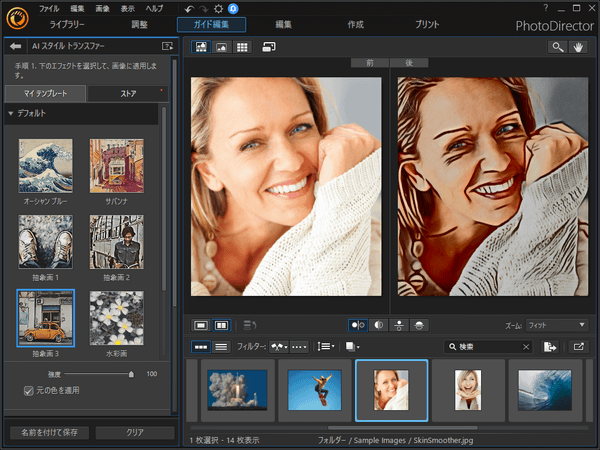Open the ファイル menu

pyautogui.click(x=49, y=8)
